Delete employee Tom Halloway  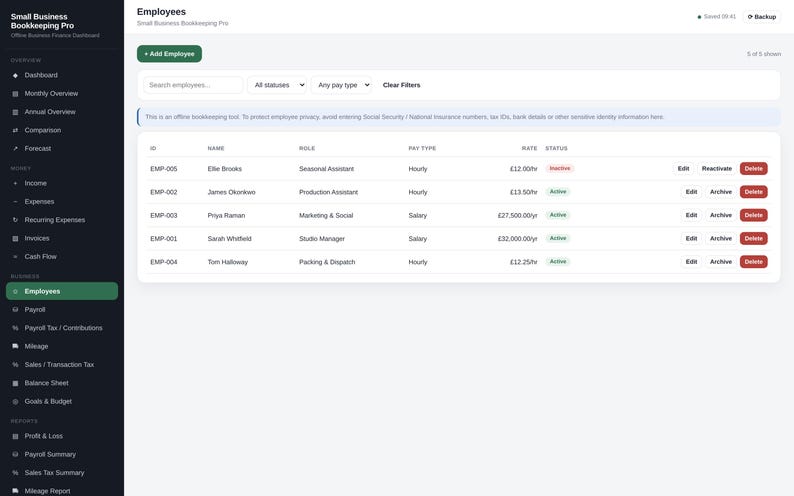tap(753, 262)
